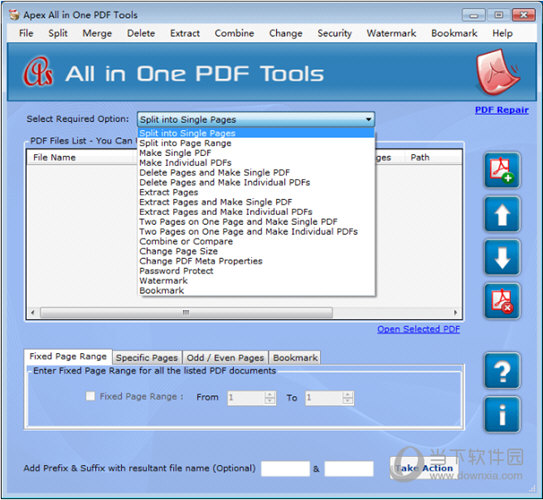Open help with the question mark icon
This screenshot has width=543, height=500.
(502, 371)
